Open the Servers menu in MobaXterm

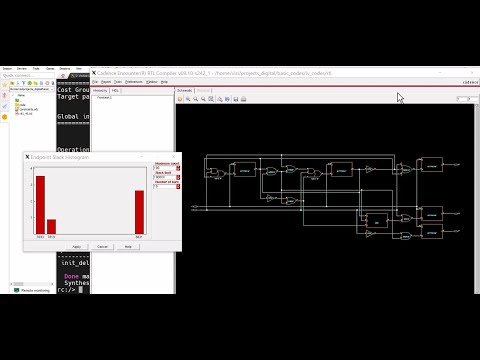tap(22, 69)
